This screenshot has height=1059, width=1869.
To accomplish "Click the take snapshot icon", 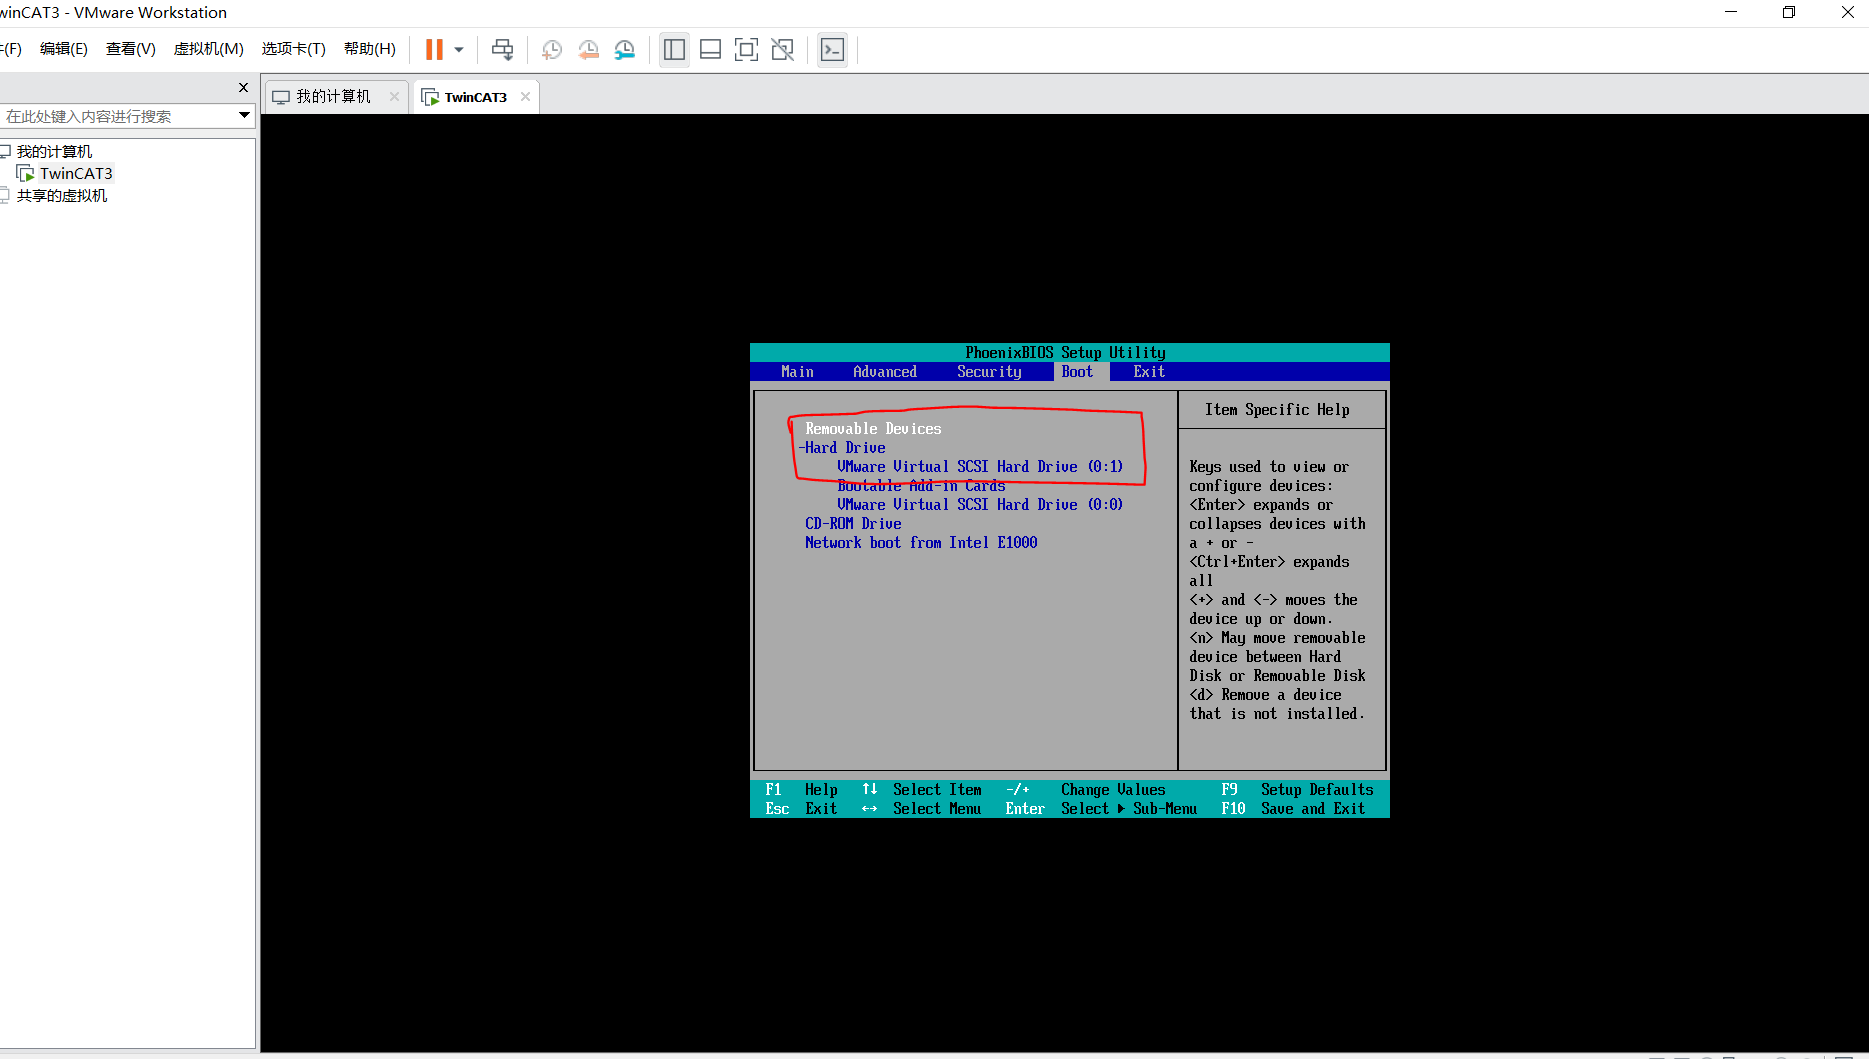I will tap(552, 49).
